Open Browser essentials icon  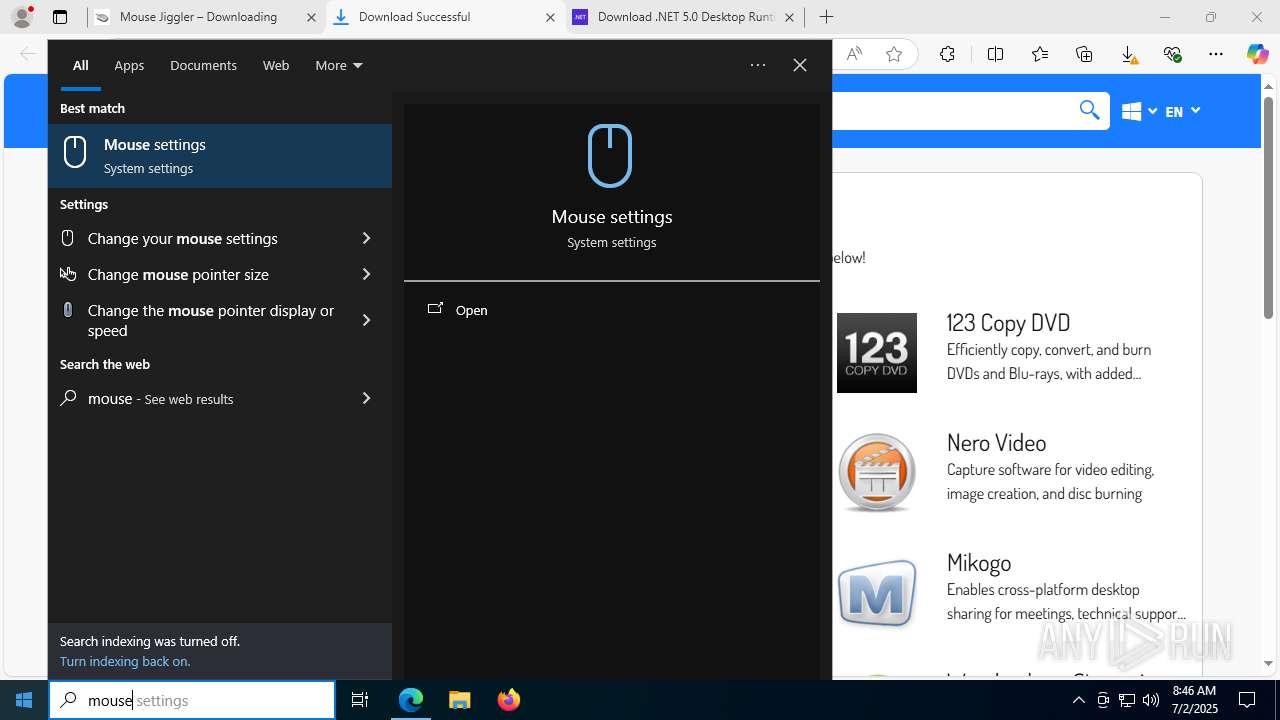(x=1172, y=54)
